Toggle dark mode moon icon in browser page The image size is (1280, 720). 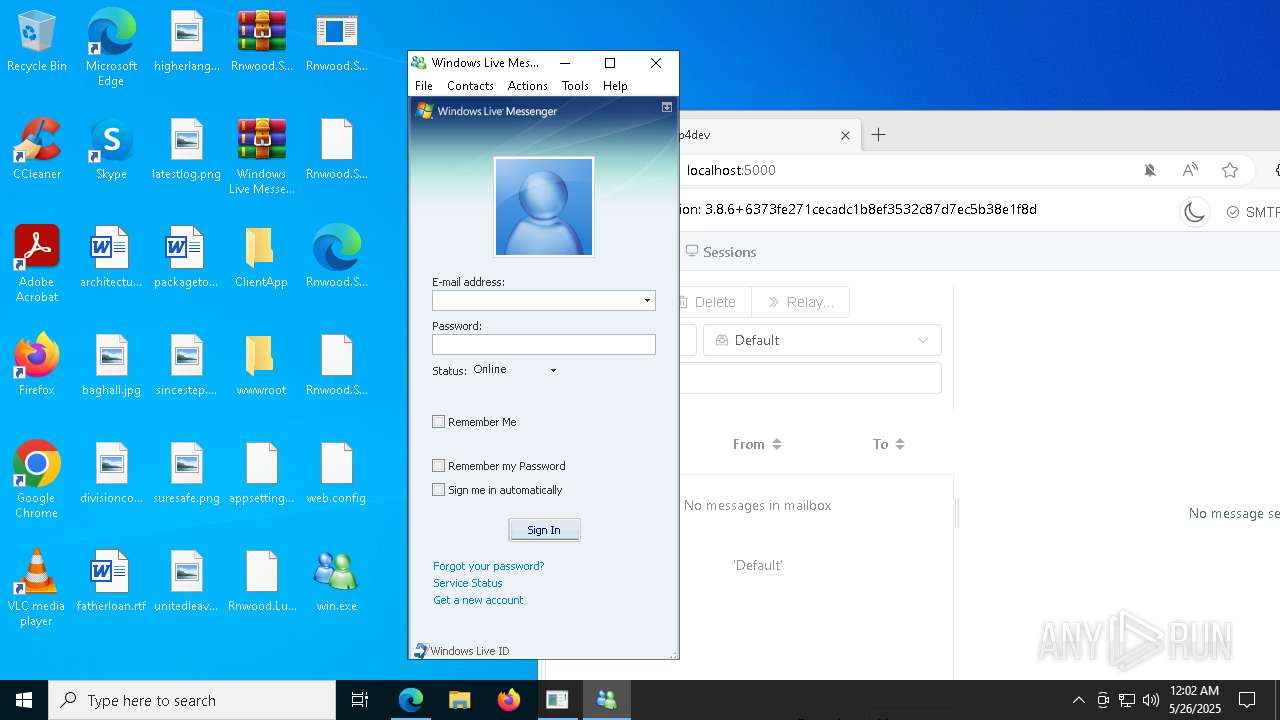click(x=1194, y=211)
